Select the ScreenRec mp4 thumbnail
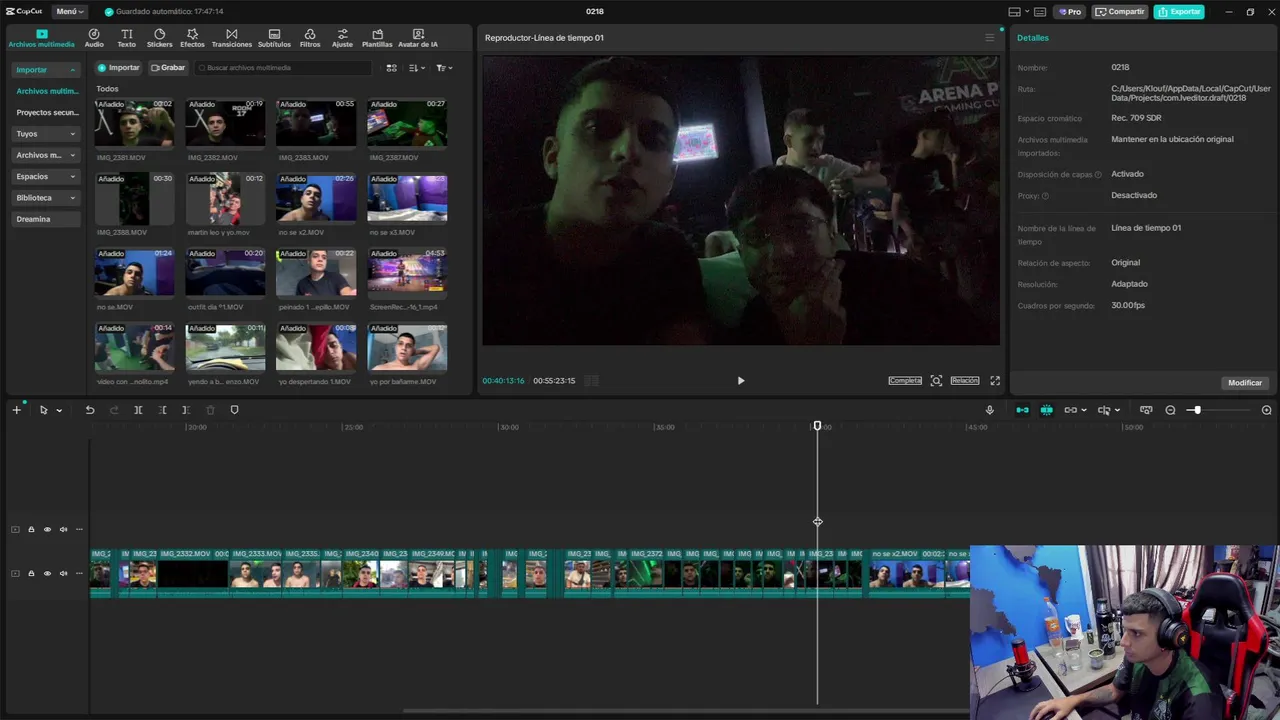This screenshot has height=720, width=1280. pos(407,272)
